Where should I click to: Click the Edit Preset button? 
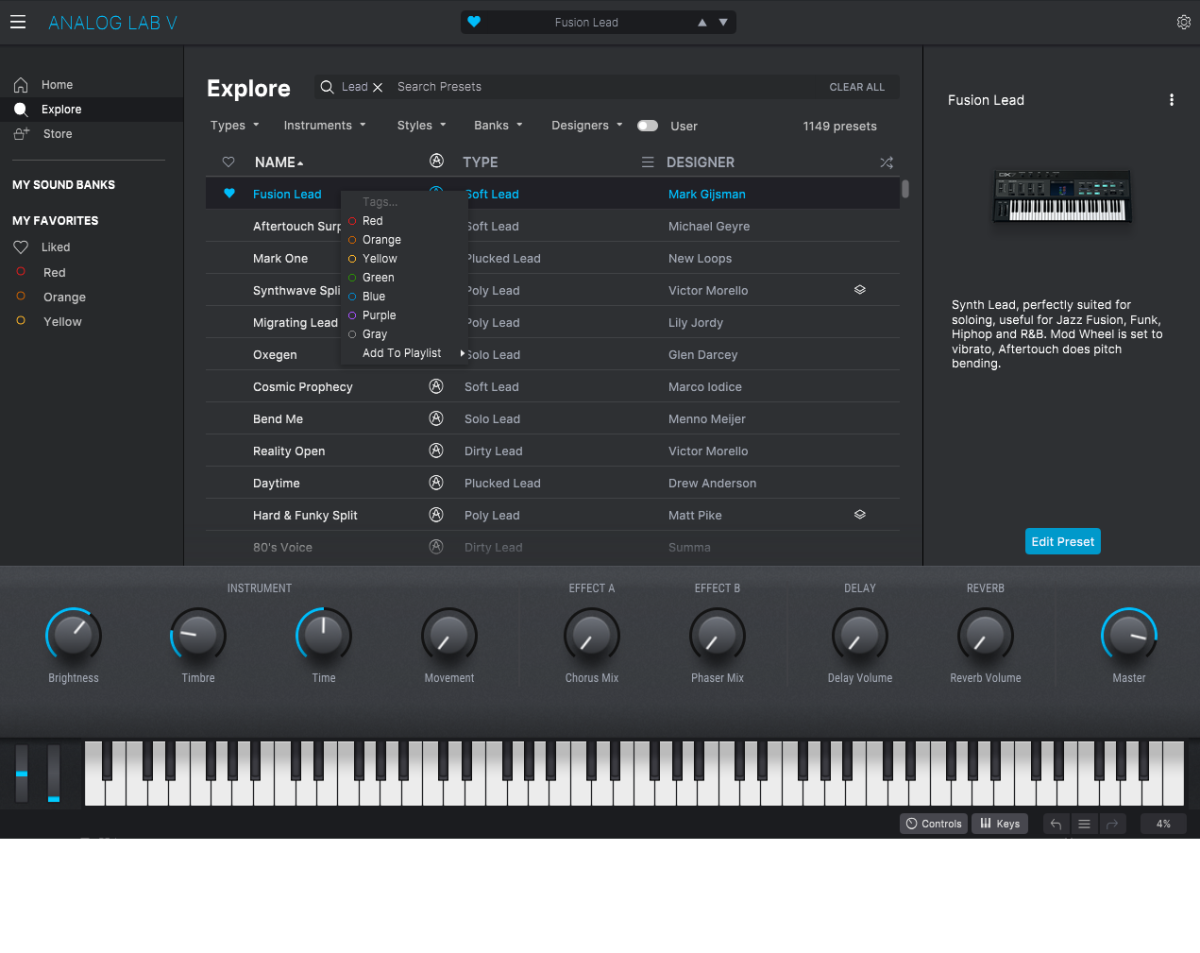point(1063,541)
